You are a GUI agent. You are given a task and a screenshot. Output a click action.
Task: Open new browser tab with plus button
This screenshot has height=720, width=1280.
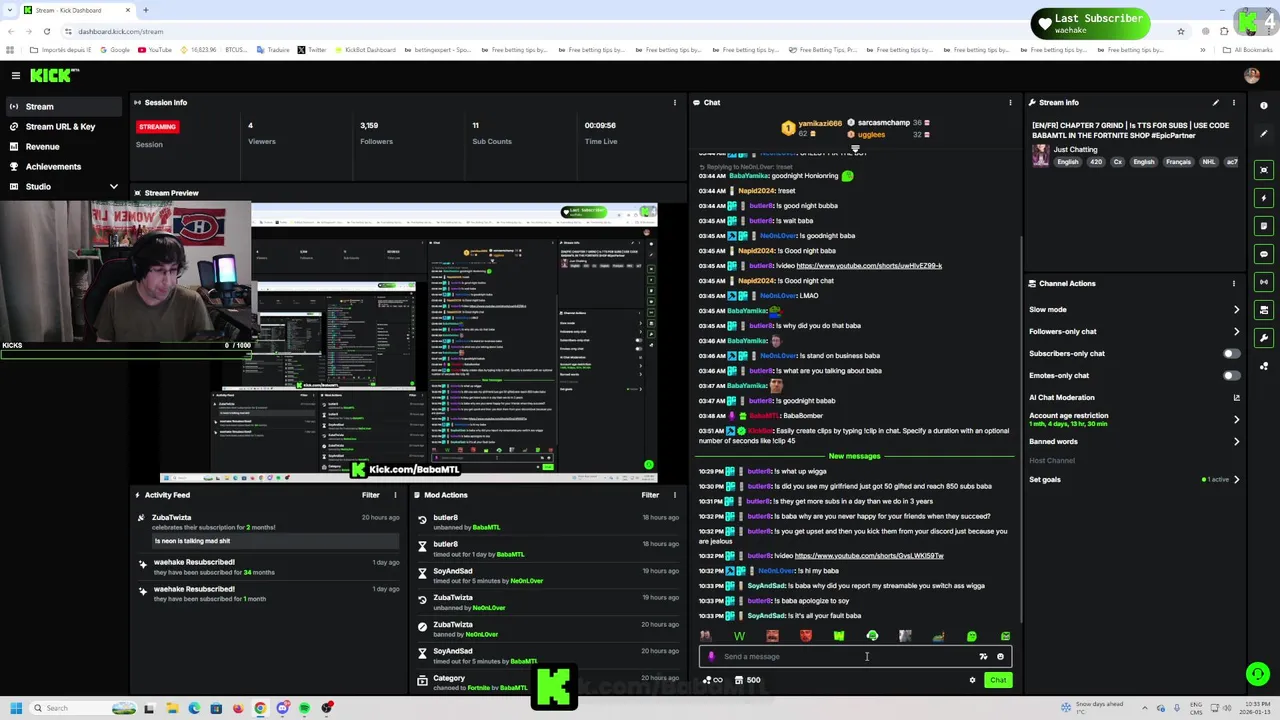(145, 10)
